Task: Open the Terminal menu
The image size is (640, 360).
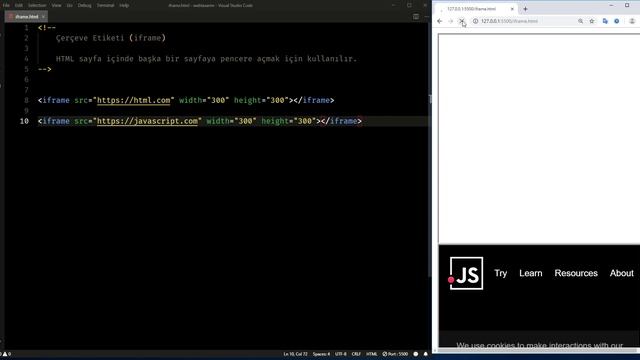Action: [x=105, y=5]
